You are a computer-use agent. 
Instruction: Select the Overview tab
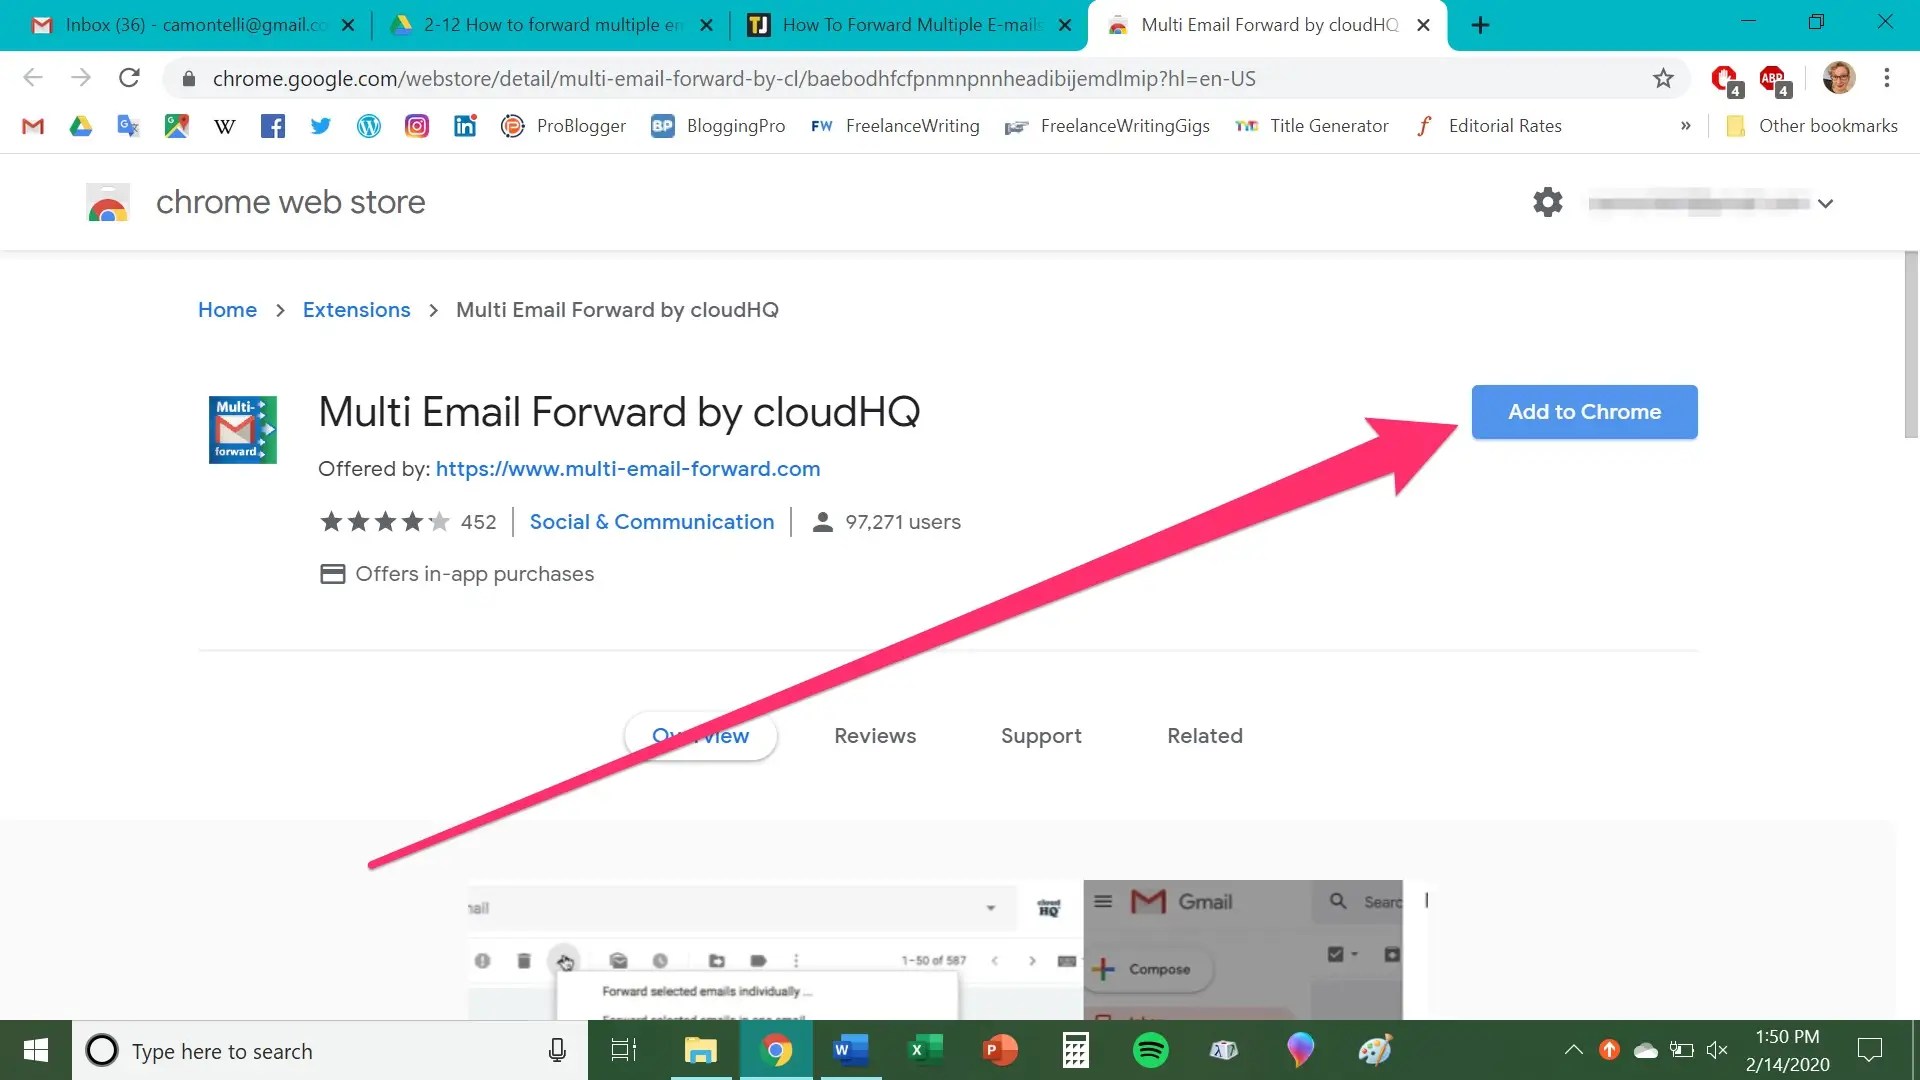[x=700, y=736]
